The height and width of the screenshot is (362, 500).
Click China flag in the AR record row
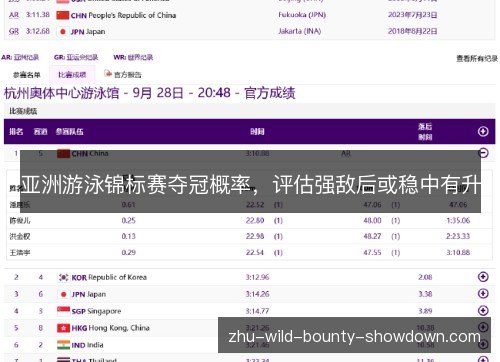tap(63, 15)
